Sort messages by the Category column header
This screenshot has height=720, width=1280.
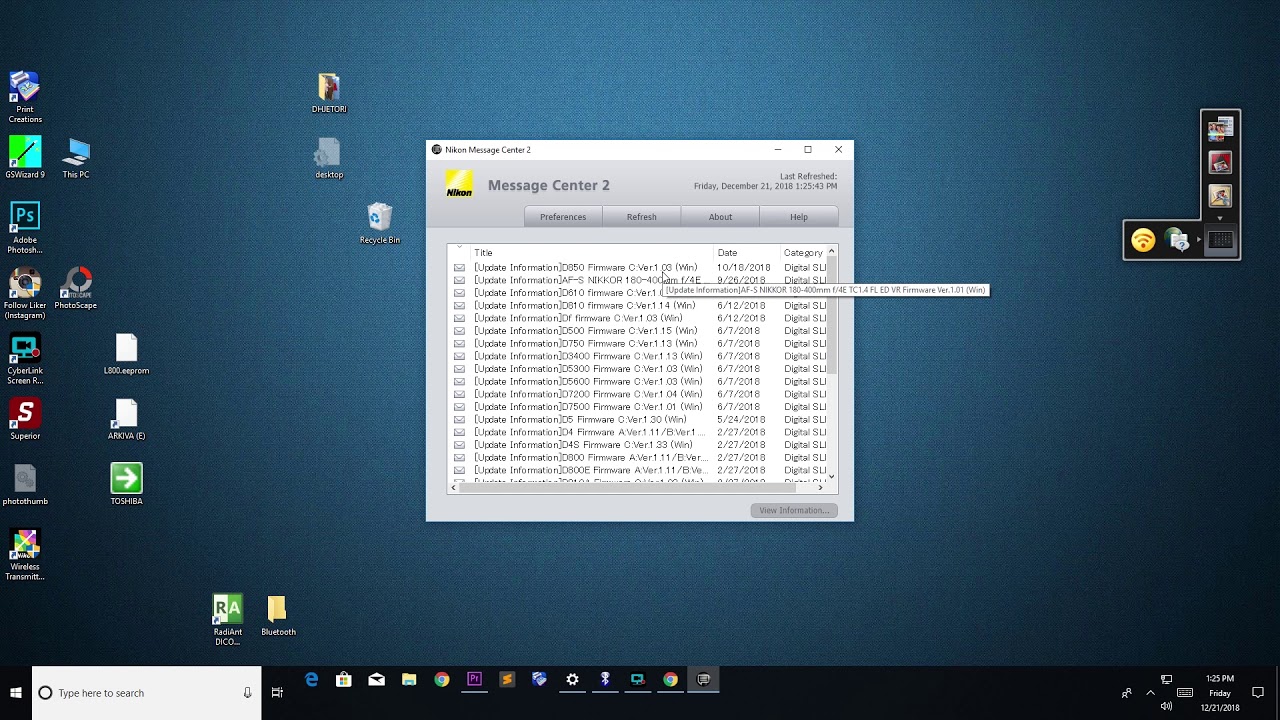click(x=803, y=253)
